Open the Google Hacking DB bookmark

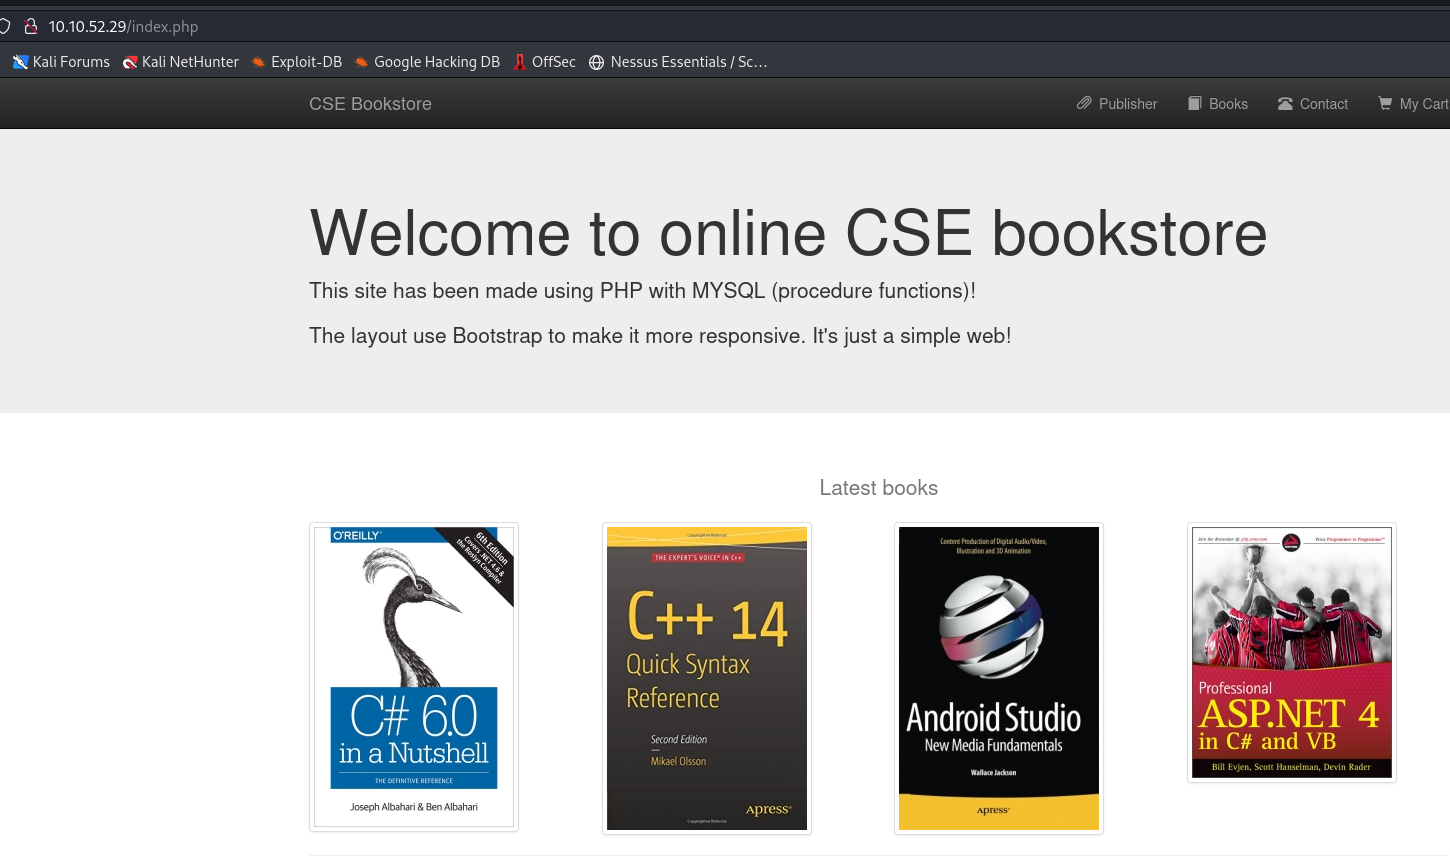point(436,62)
